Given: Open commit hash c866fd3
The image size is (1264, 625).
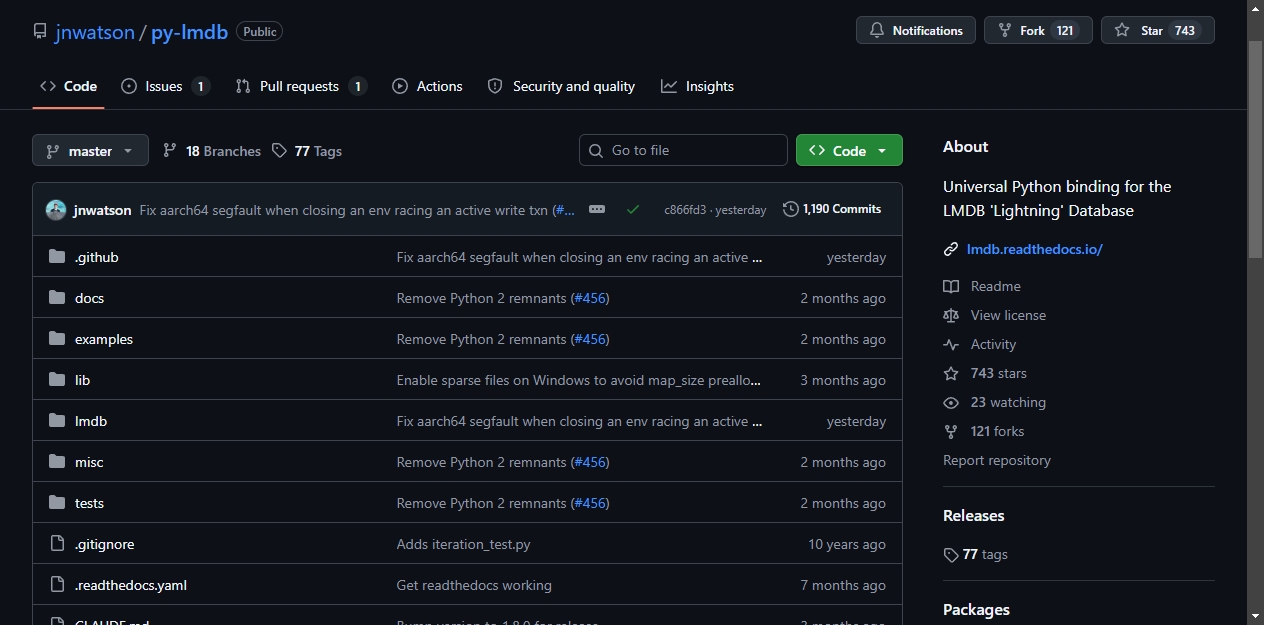Looking at the screenshot, I should tap(685, 210).
